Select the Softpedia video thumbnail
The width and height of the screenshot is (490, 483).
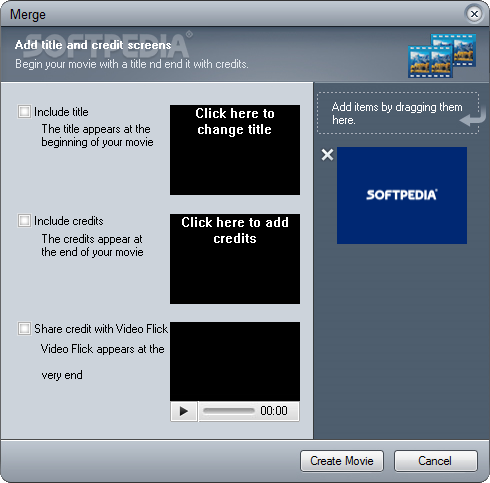(x=402, y=195)
